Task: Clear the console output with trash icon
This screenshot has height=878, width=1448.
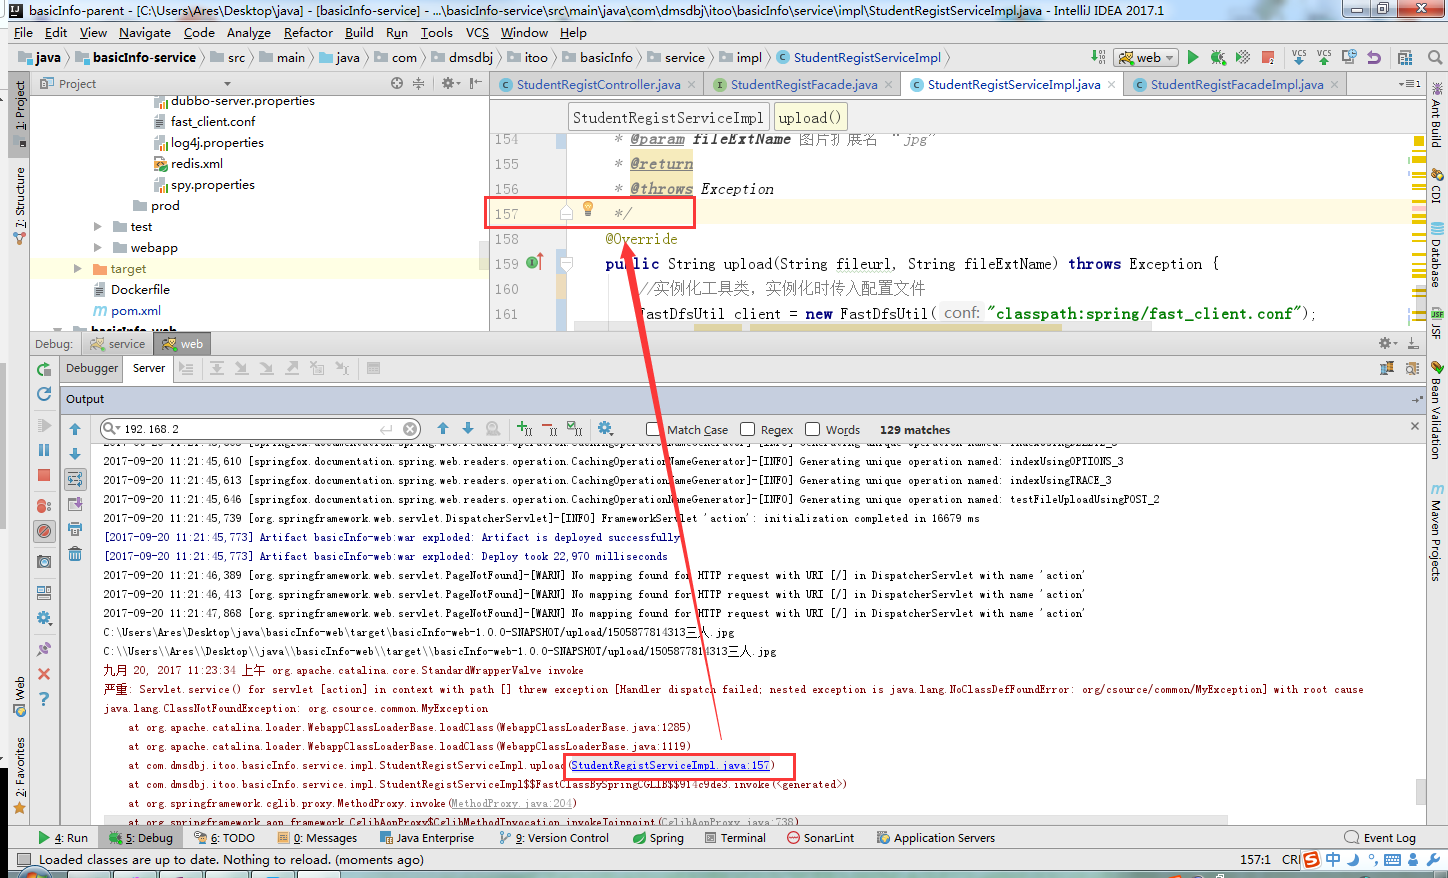Action: coord(75,553)
